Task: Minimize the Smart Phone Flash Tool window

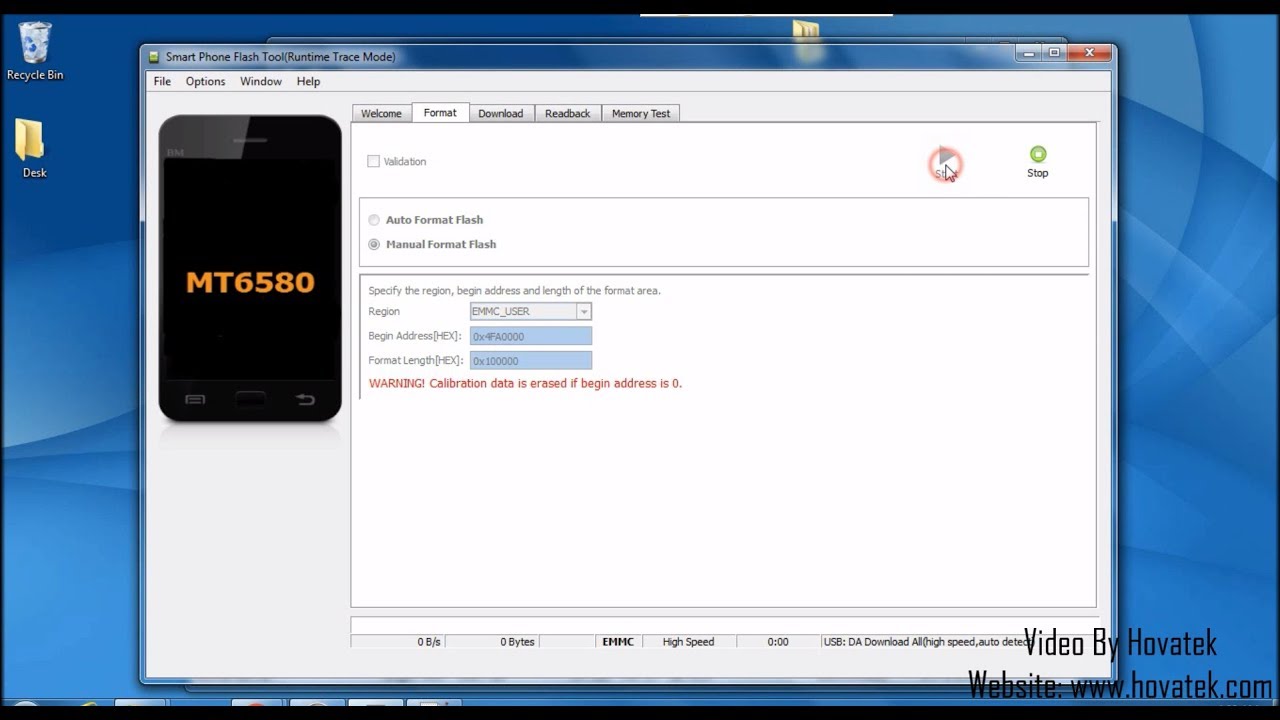Action: point(1030,53)
